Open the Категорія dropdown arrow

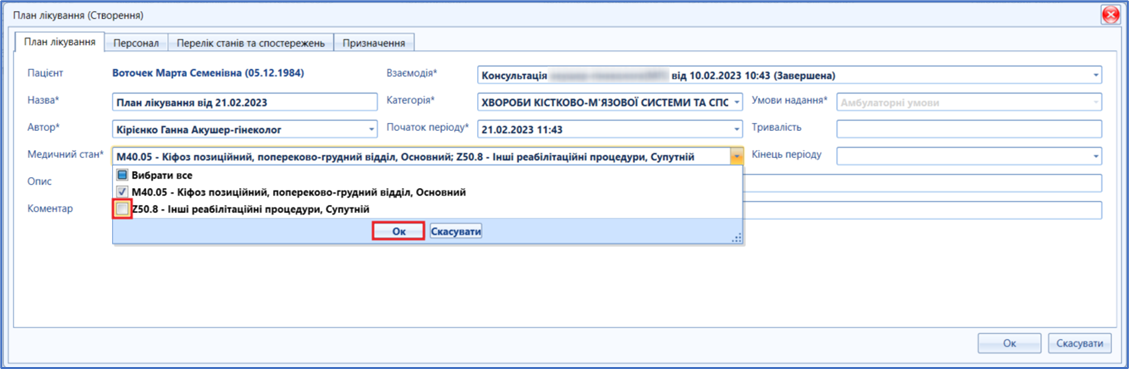point(737,102)
